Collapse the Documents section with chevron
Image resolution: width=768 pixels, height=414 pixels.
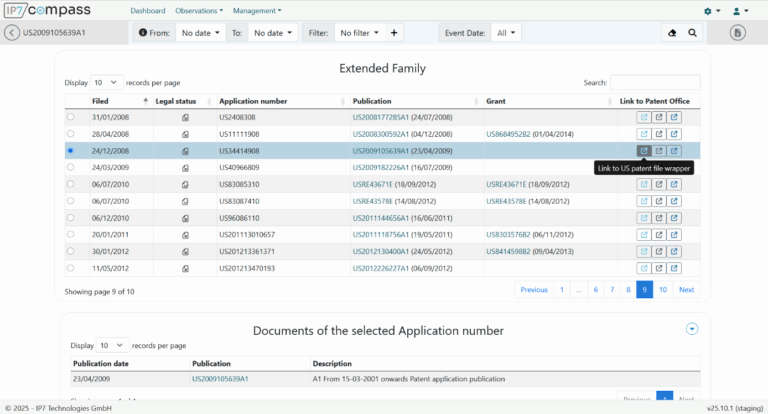click(x=691, y=329)
